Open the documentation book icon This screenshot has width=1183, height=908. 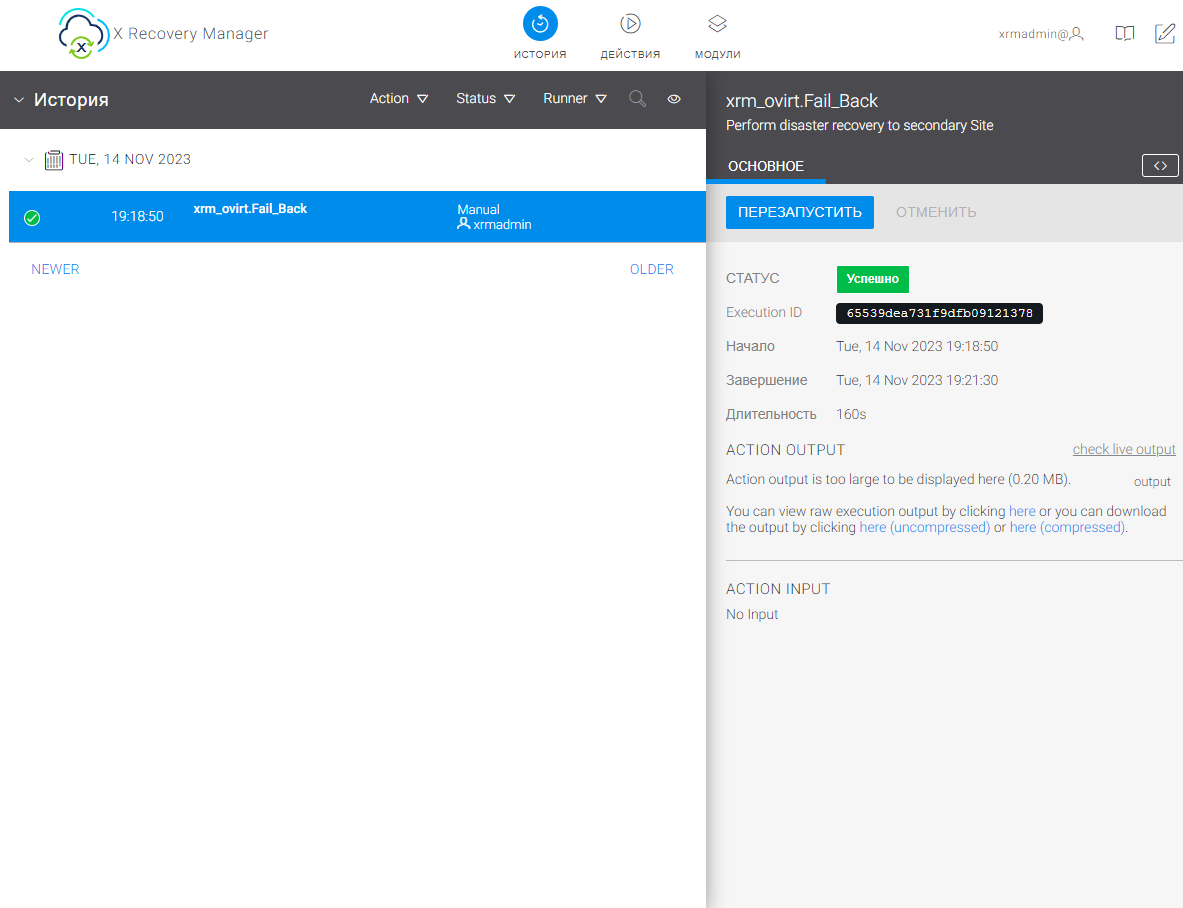click(1125, 34)
